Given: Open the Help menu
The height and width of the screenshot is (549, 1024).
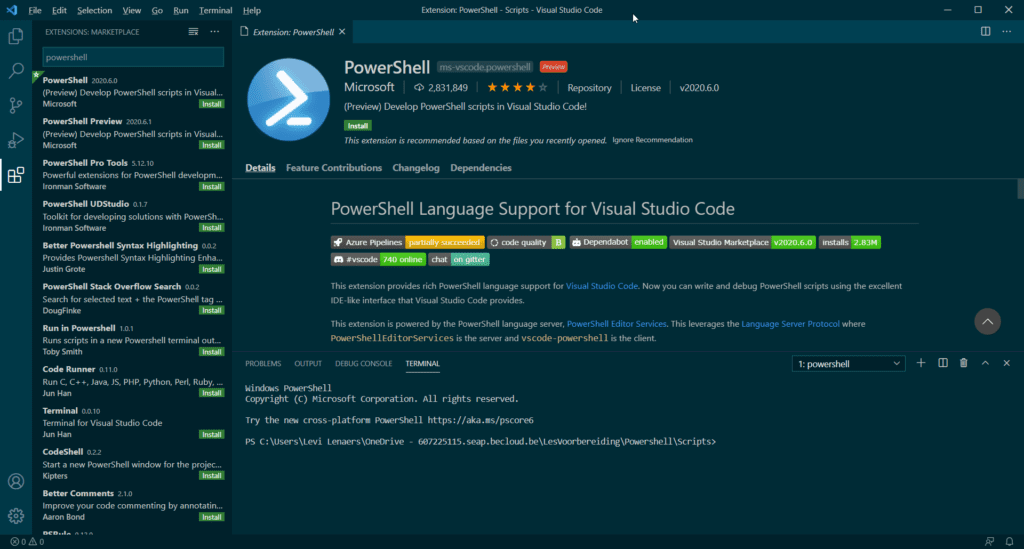Looking at the screenshot, I should 251,10.
